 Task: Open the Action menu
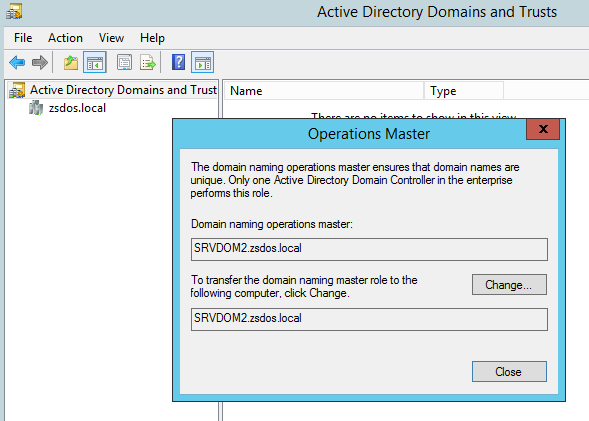[x=65, y=38]
